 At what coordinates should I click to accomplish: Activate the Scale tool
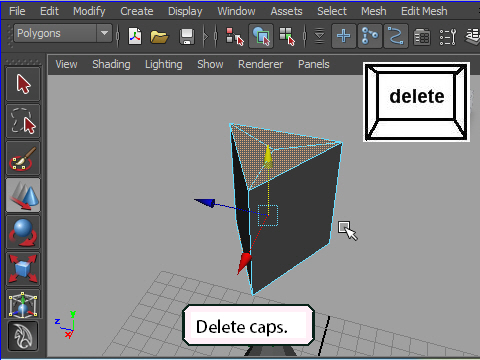pyautogui.click(x=23, y=269)
